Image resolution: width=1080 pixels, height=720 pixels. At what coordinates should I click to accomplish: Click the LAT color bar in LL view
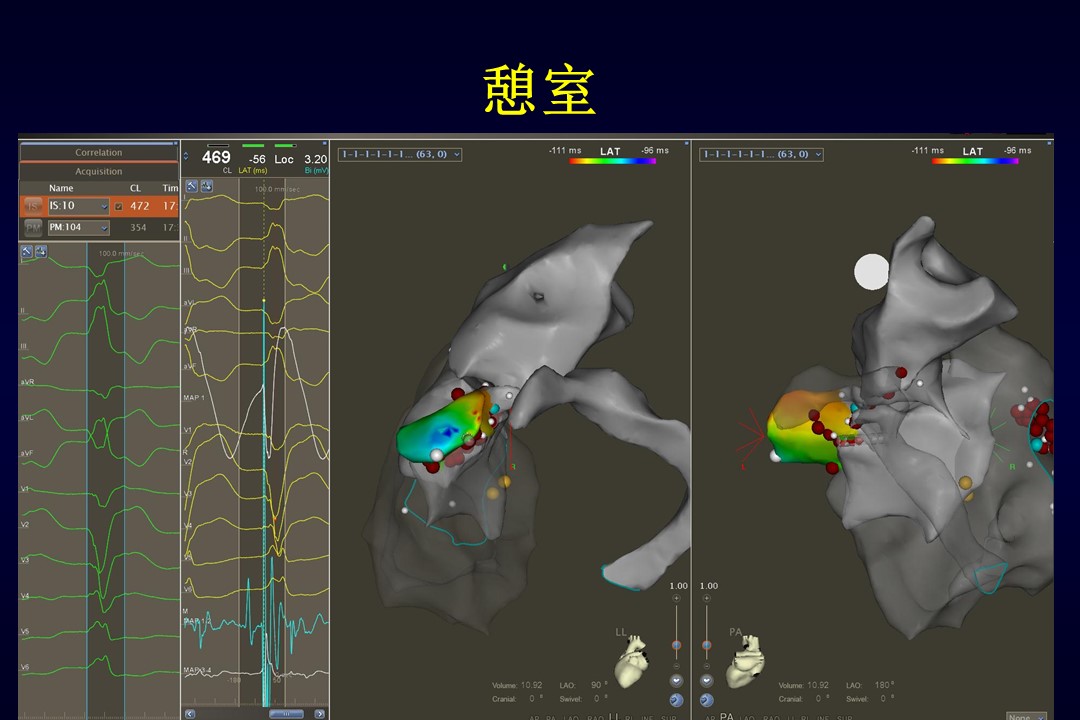tap(612, 161)
